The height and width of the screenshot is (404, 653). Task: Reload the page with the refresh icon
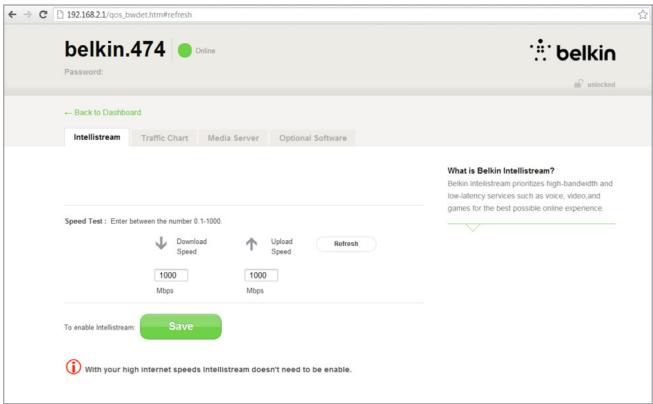[x=43, y=15]
